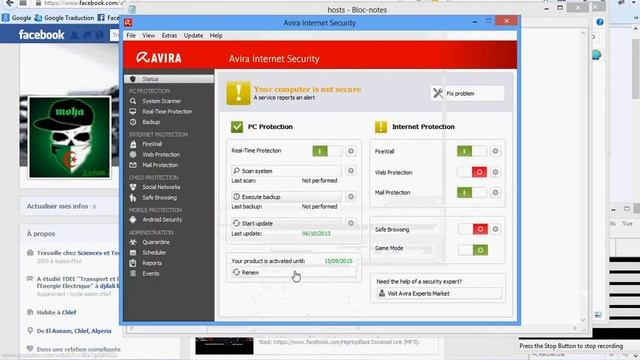Select Scheduler label in the sidebar
Screen dimensions: 640x360
point(154,253)
